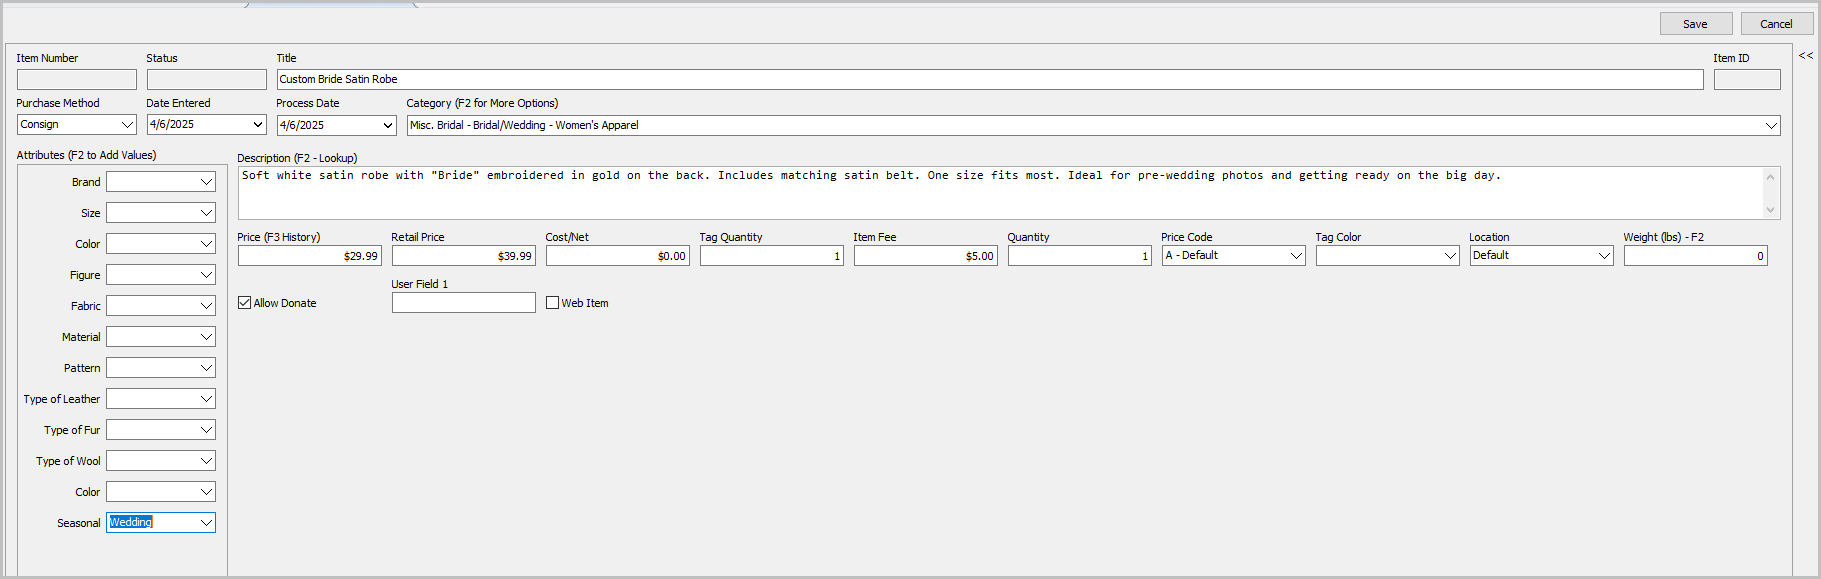Image resolution: width=1821 pixels, height=579 pixels.
Task: Enable the Web Item checkbox
Action: pos(553,302)
